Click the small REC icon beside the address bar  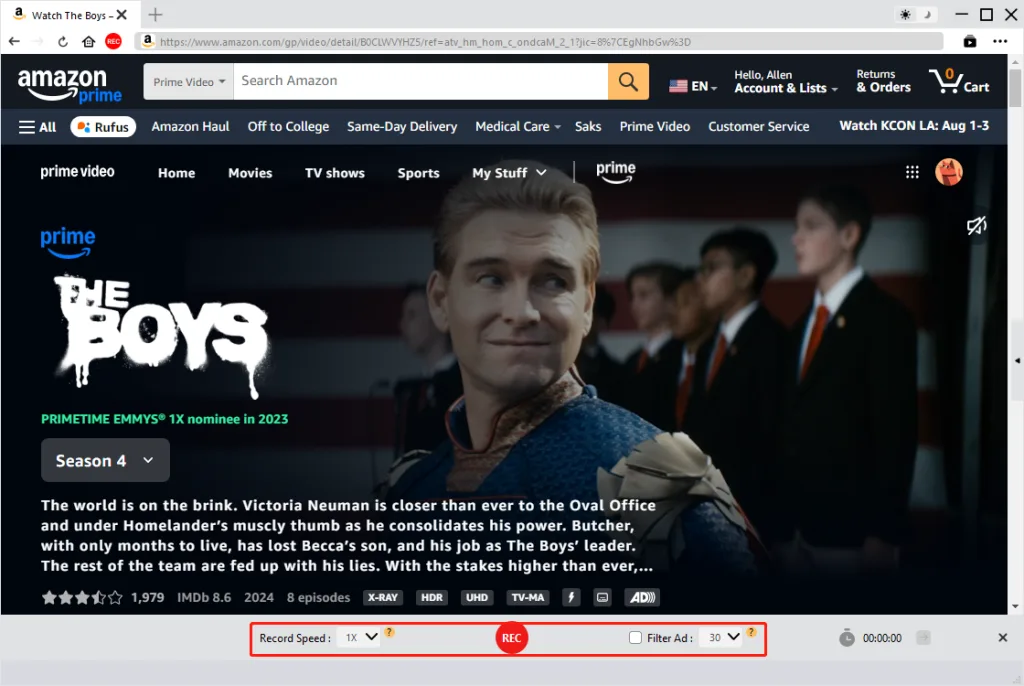pos(113,42)
